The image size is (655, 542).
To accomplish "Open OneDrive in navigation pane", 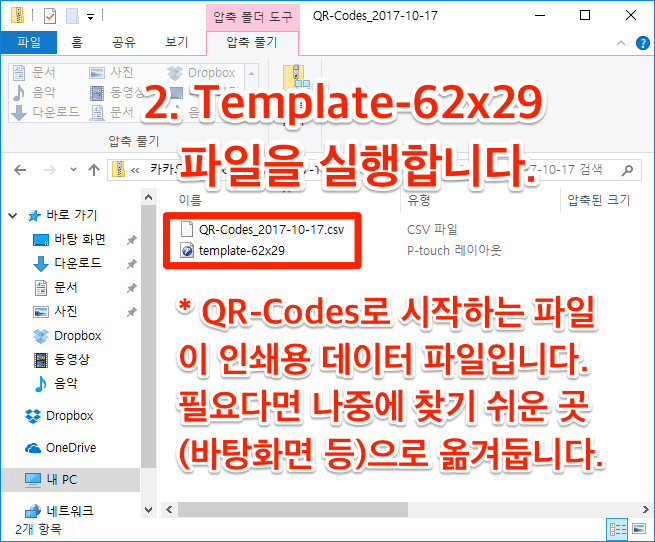I will pyautogui.click(x=71, y=448).
